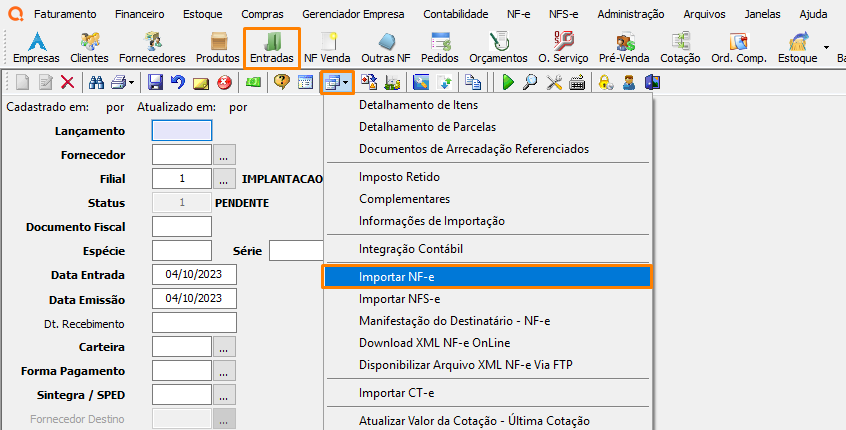
Task: Open the Compras menu
Action: coord(262,14)
